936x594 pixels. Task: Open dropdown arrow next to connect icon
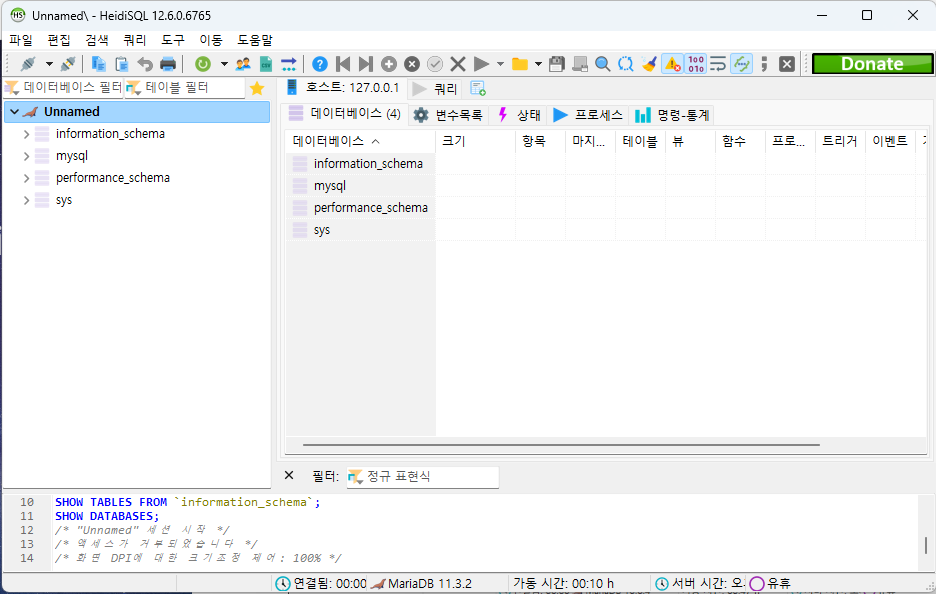(49, 64)
